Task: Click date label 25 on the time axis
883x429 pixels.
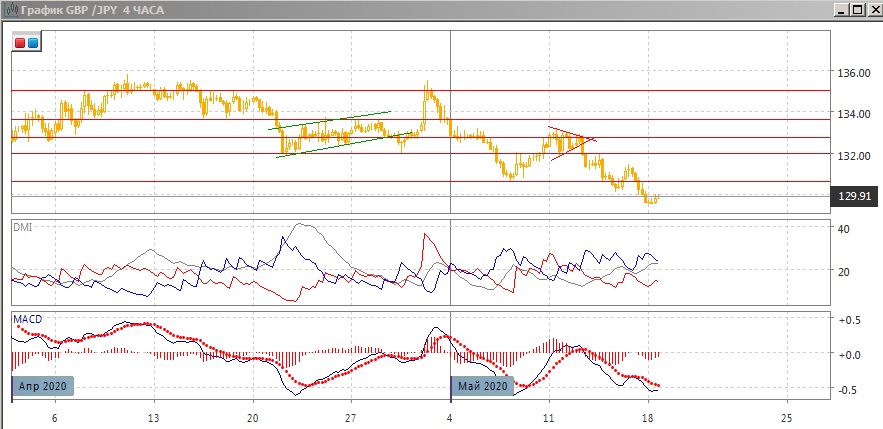Action: tap(786, 417)
